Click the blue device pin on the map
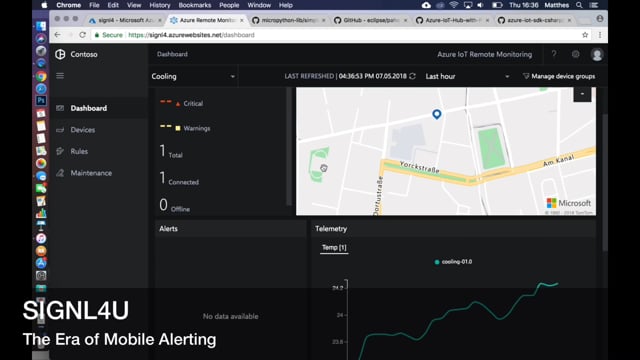 [x=437, y=114]
